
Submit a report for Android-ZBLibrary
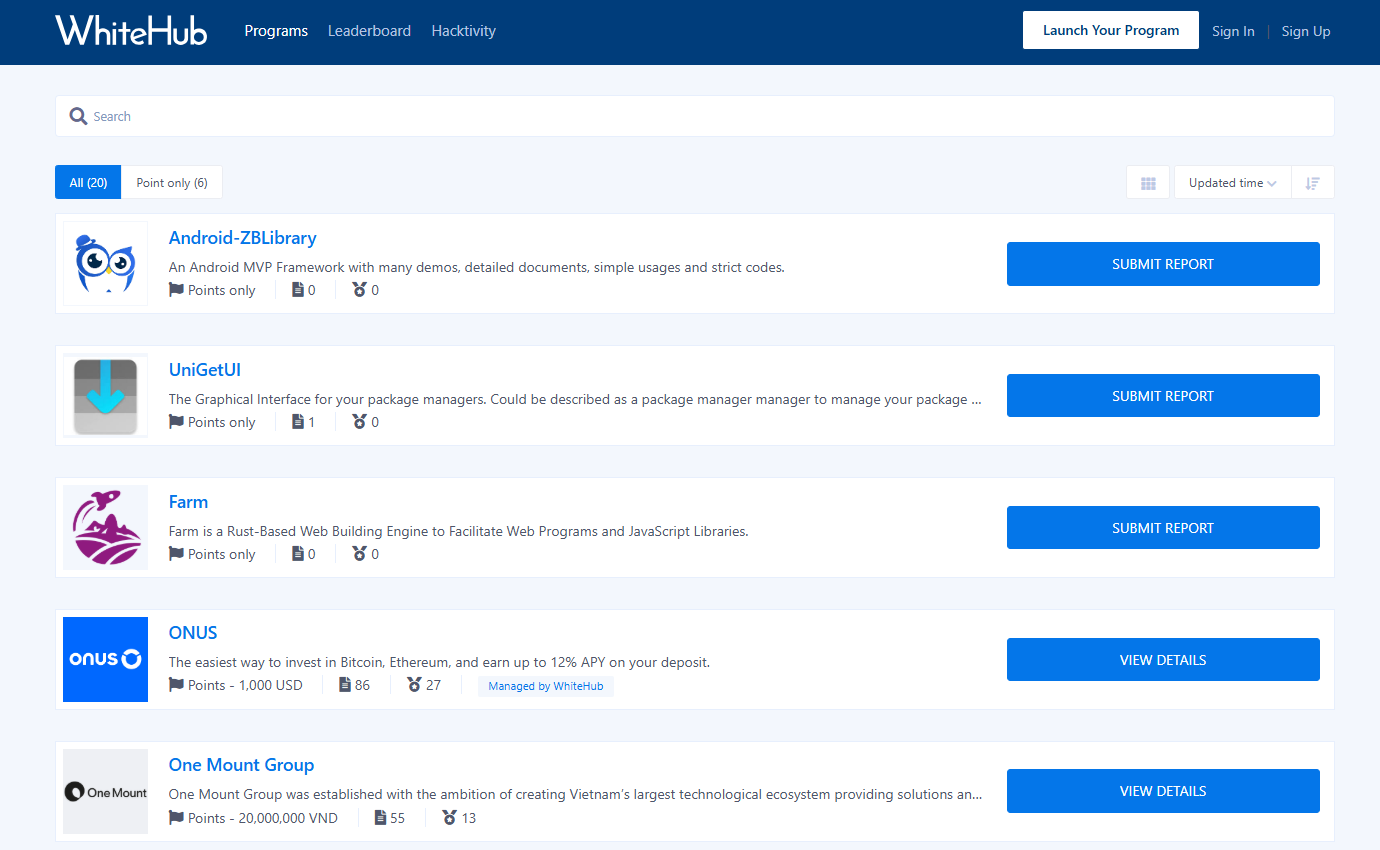coord(1163,264)
